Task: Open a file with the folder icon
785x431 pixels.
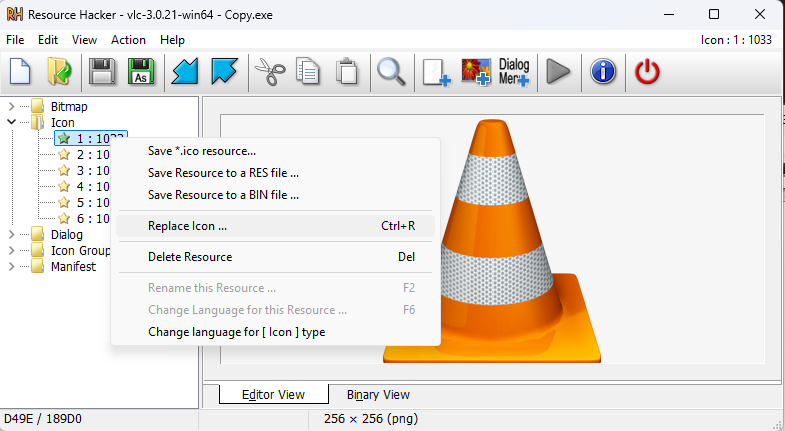Action: (x=60, y=72)
